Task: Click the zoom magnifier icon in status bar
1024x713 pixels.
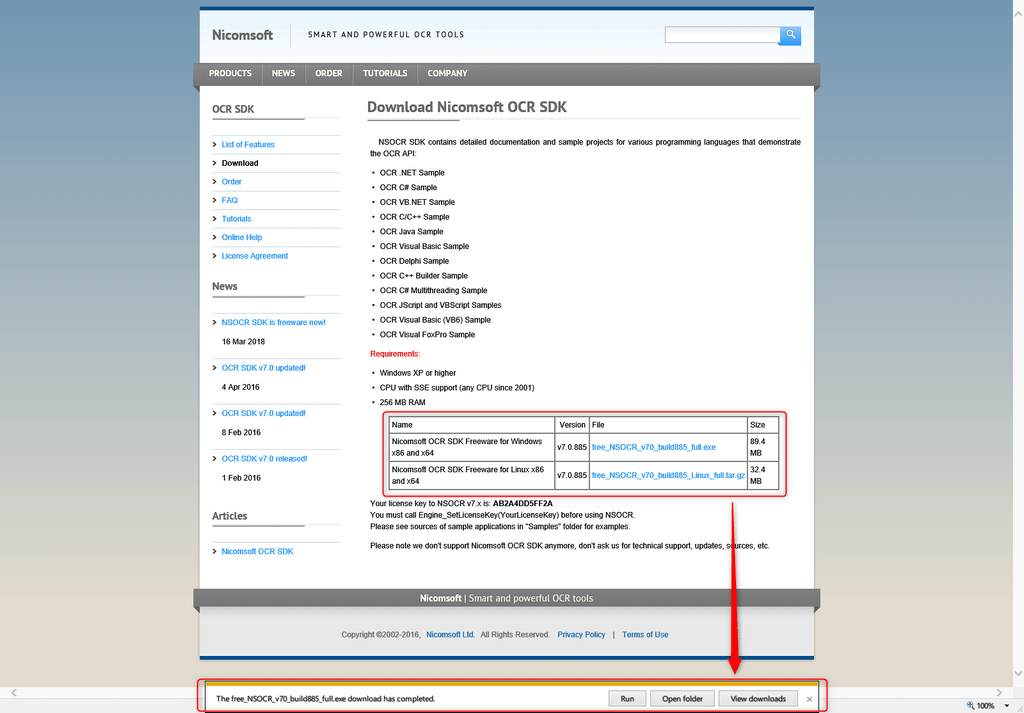Action: 971,705
